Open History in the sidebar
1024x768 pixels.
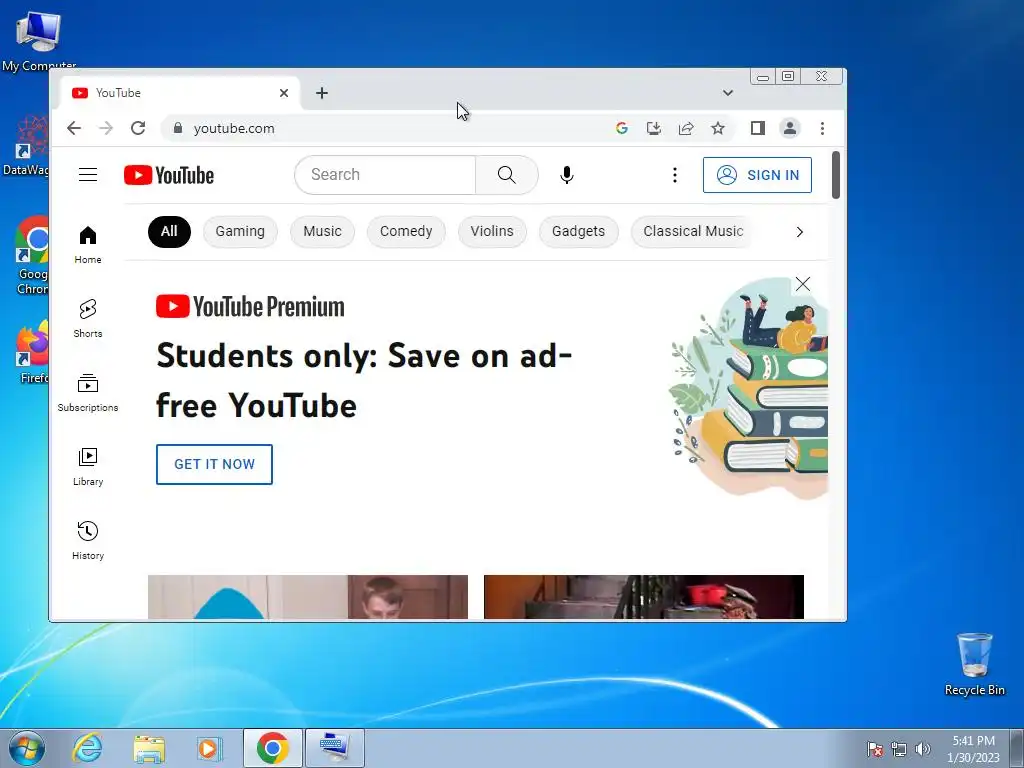88,541
